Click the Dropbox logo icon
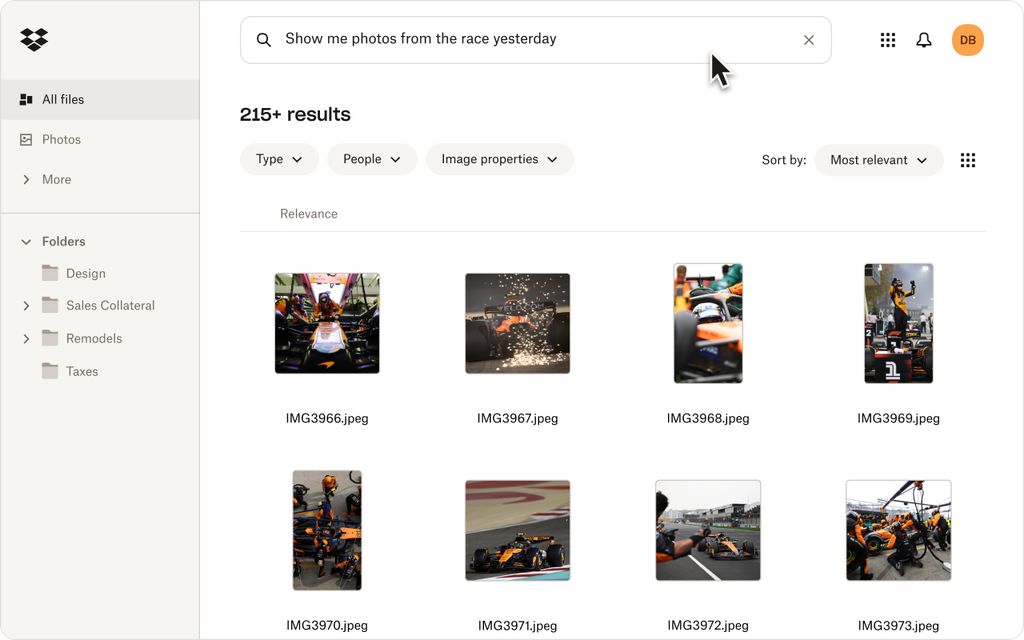Viewport: 1024px width, 640px height. [x=34, y=40]
